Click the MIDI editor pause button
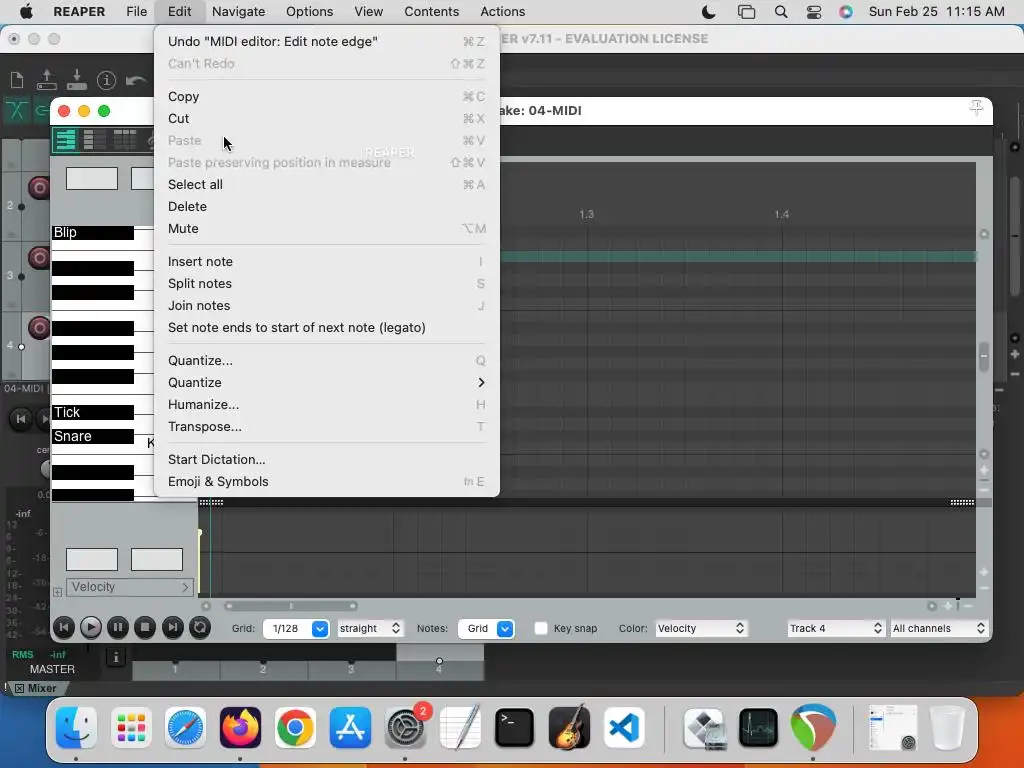This screenshot has width=1024, height=768. click(x=118, y=628)
